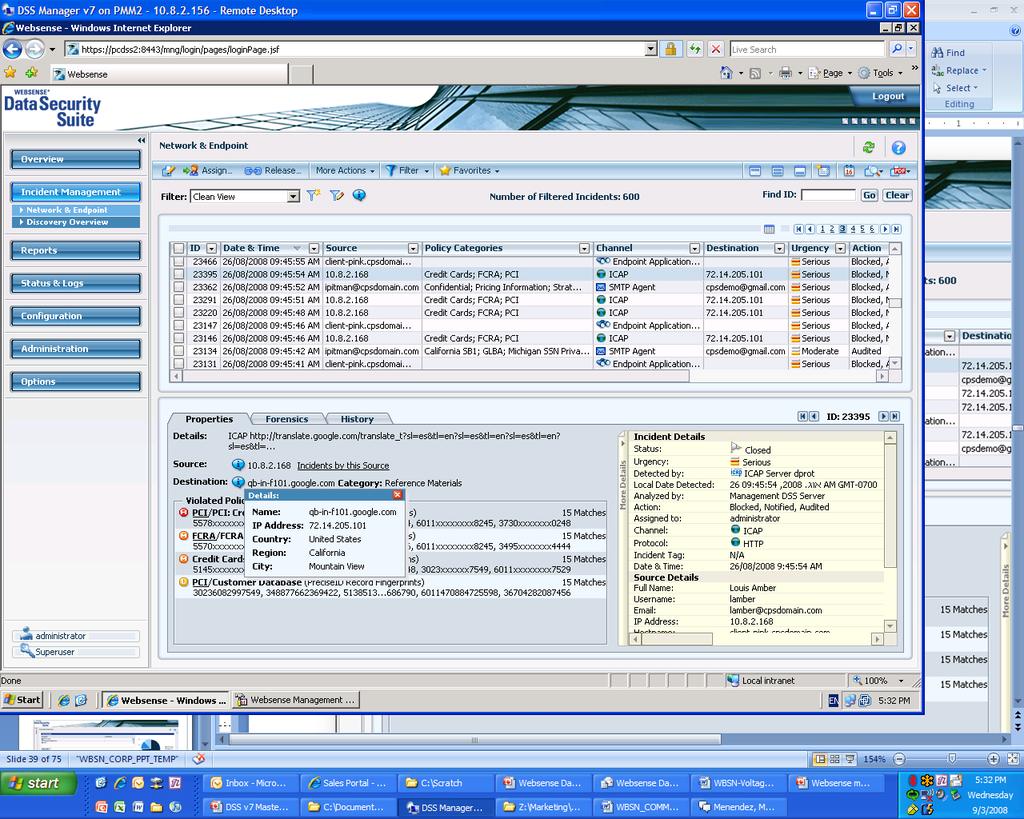Check the box for incident 23220

coord(178,313)
